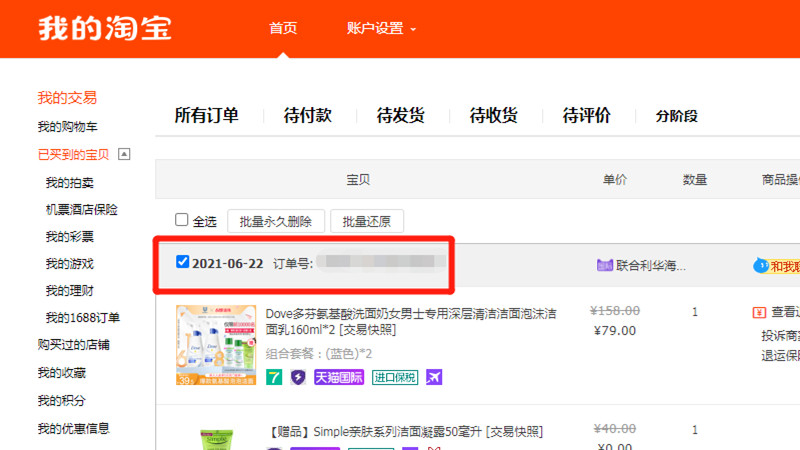The height and width of the screenshot is (450, 800).
Task: Open 我的理财 in the sidebar
Action: (69, 291)
